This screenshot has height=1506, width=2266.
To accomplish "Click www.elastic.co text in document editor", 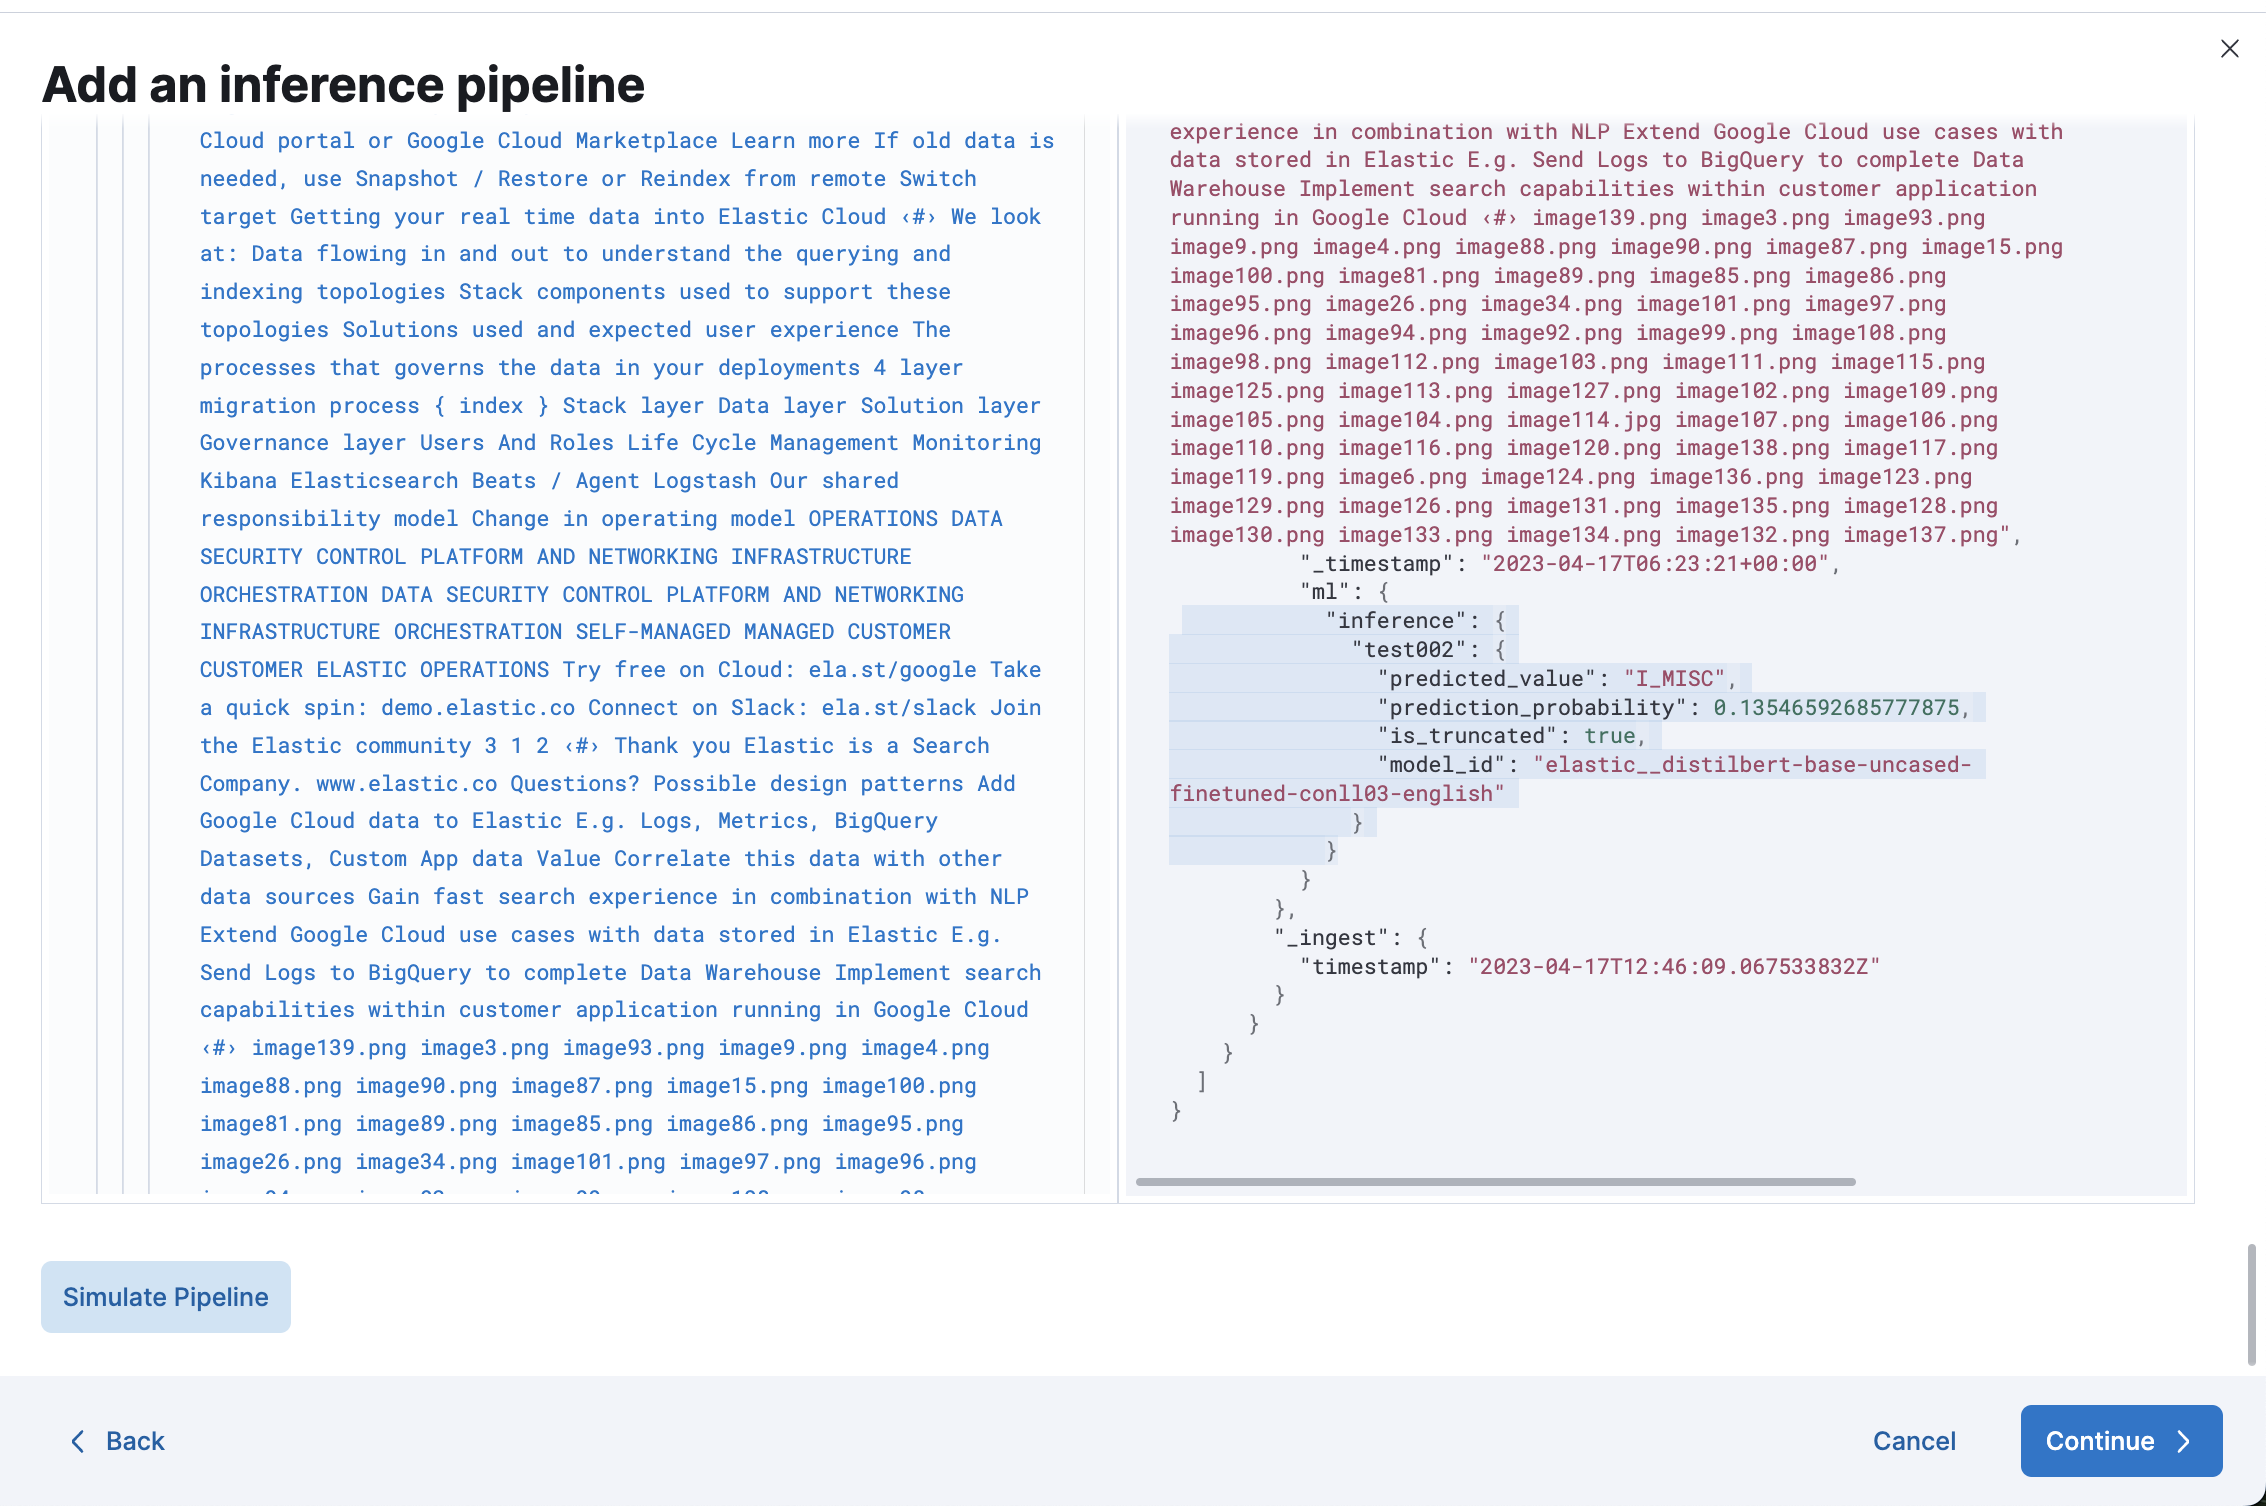I will [x=407, y=784].
